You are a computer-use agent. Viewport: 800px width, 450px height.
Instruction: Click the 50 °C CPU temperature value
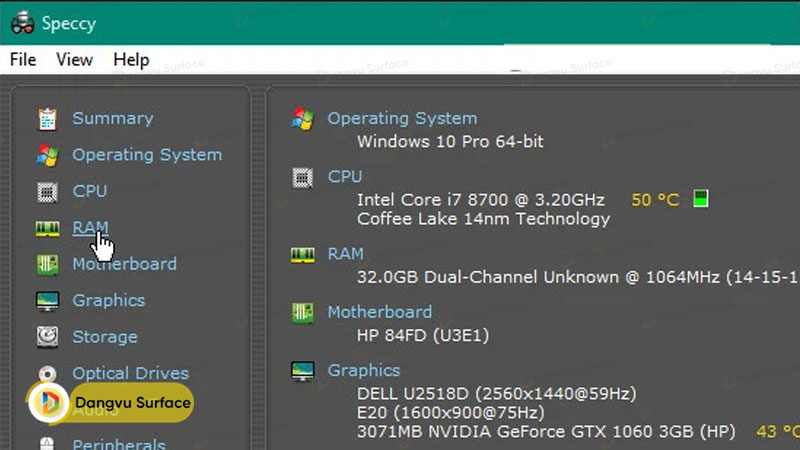[655, 200]
